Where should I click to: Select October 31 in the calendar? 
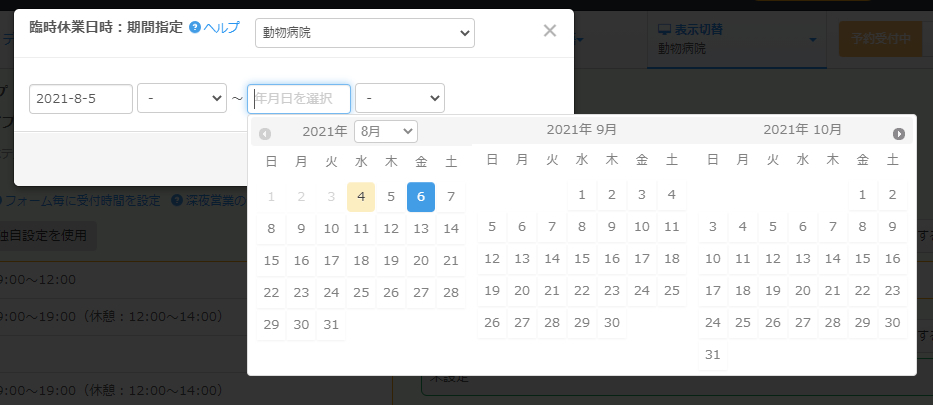tap(712, 354)
